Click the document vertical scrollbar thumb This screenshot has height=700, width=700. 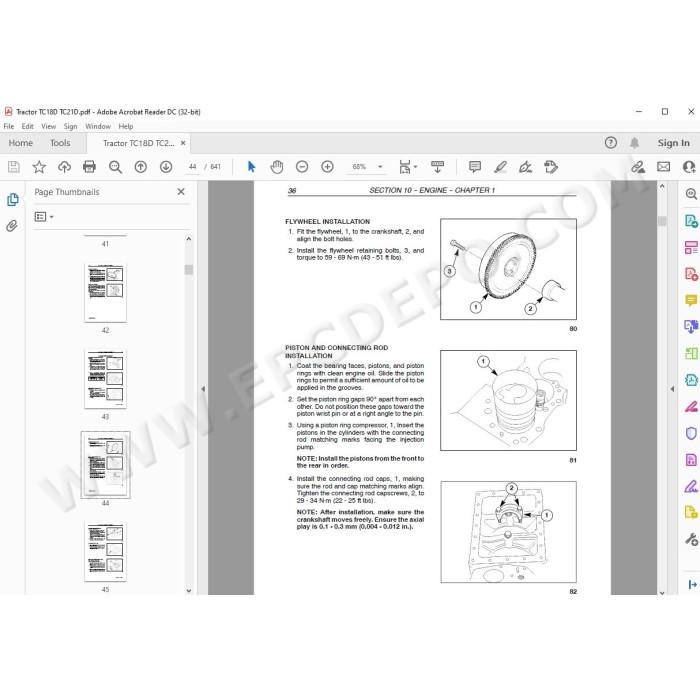pyautogui.click(x=662, y=221)
